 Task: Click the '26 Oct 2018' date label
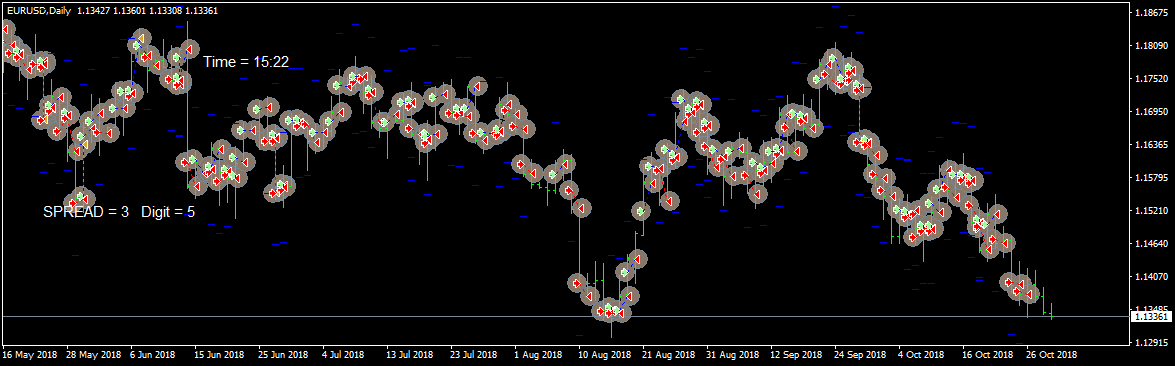pos(1052,354)
